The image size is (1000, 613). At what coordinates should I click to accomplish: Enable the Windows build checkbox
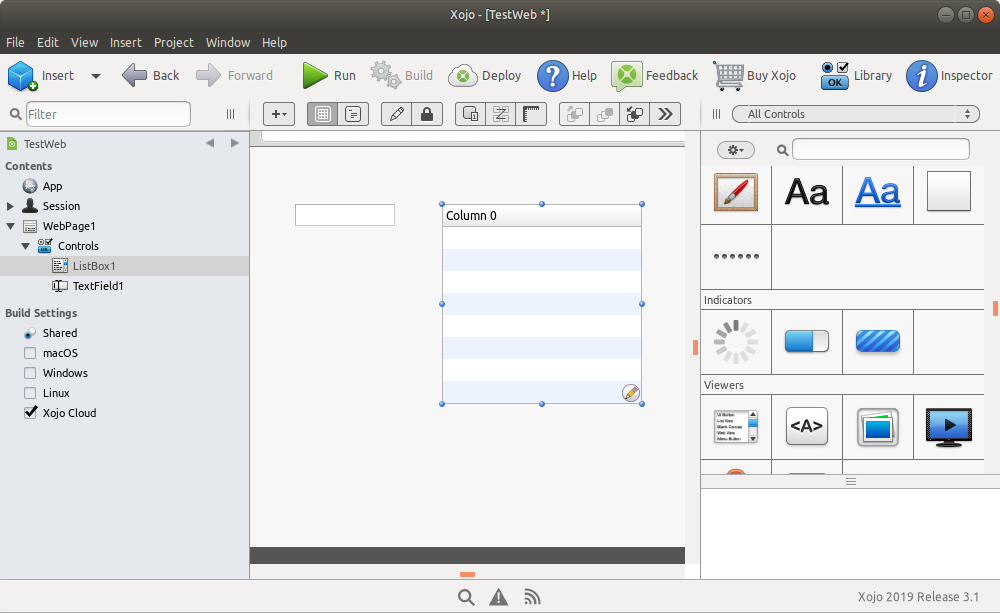(x=30, y=373)
